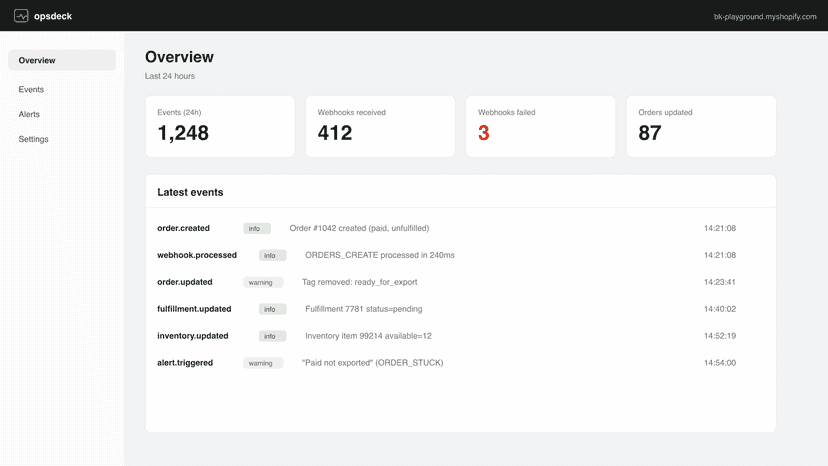This screenshot has height=466, width=828.
Task: Open the alert.triggered event name
Action: coord(185,363)
